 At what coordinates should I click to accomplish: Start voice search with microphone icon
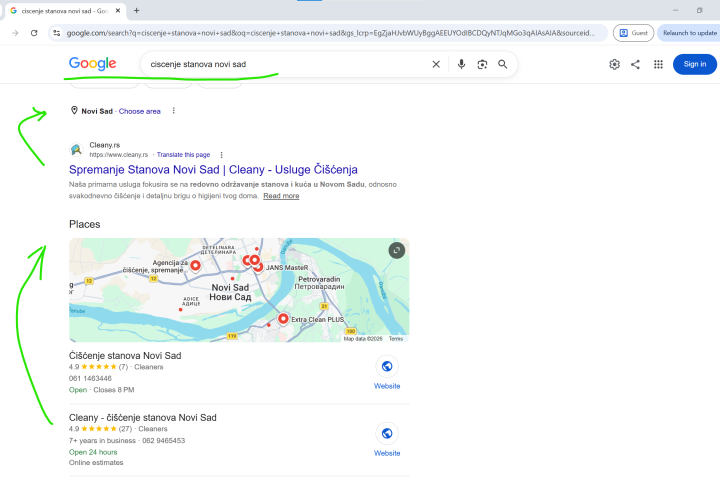pos(461,64)
